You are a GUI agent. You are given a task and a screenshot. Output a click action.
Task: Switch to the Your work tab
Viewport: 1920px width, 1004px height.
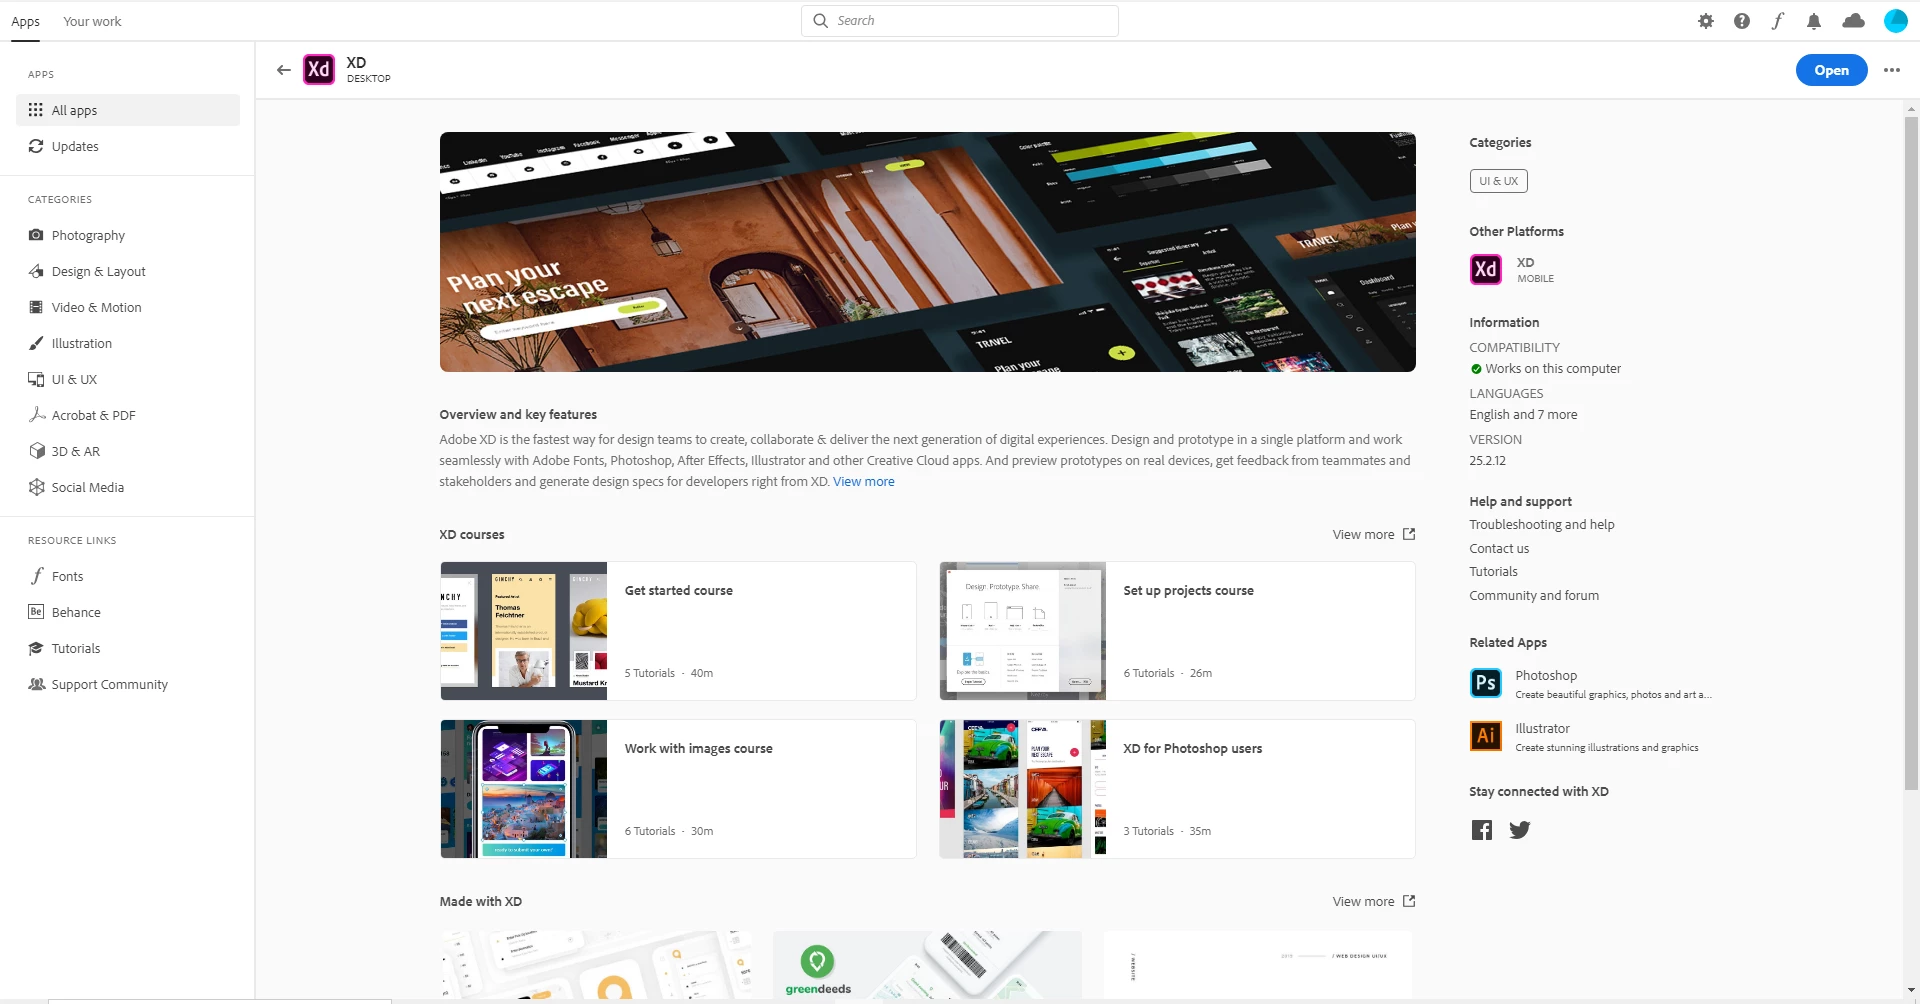coord(92,21)
